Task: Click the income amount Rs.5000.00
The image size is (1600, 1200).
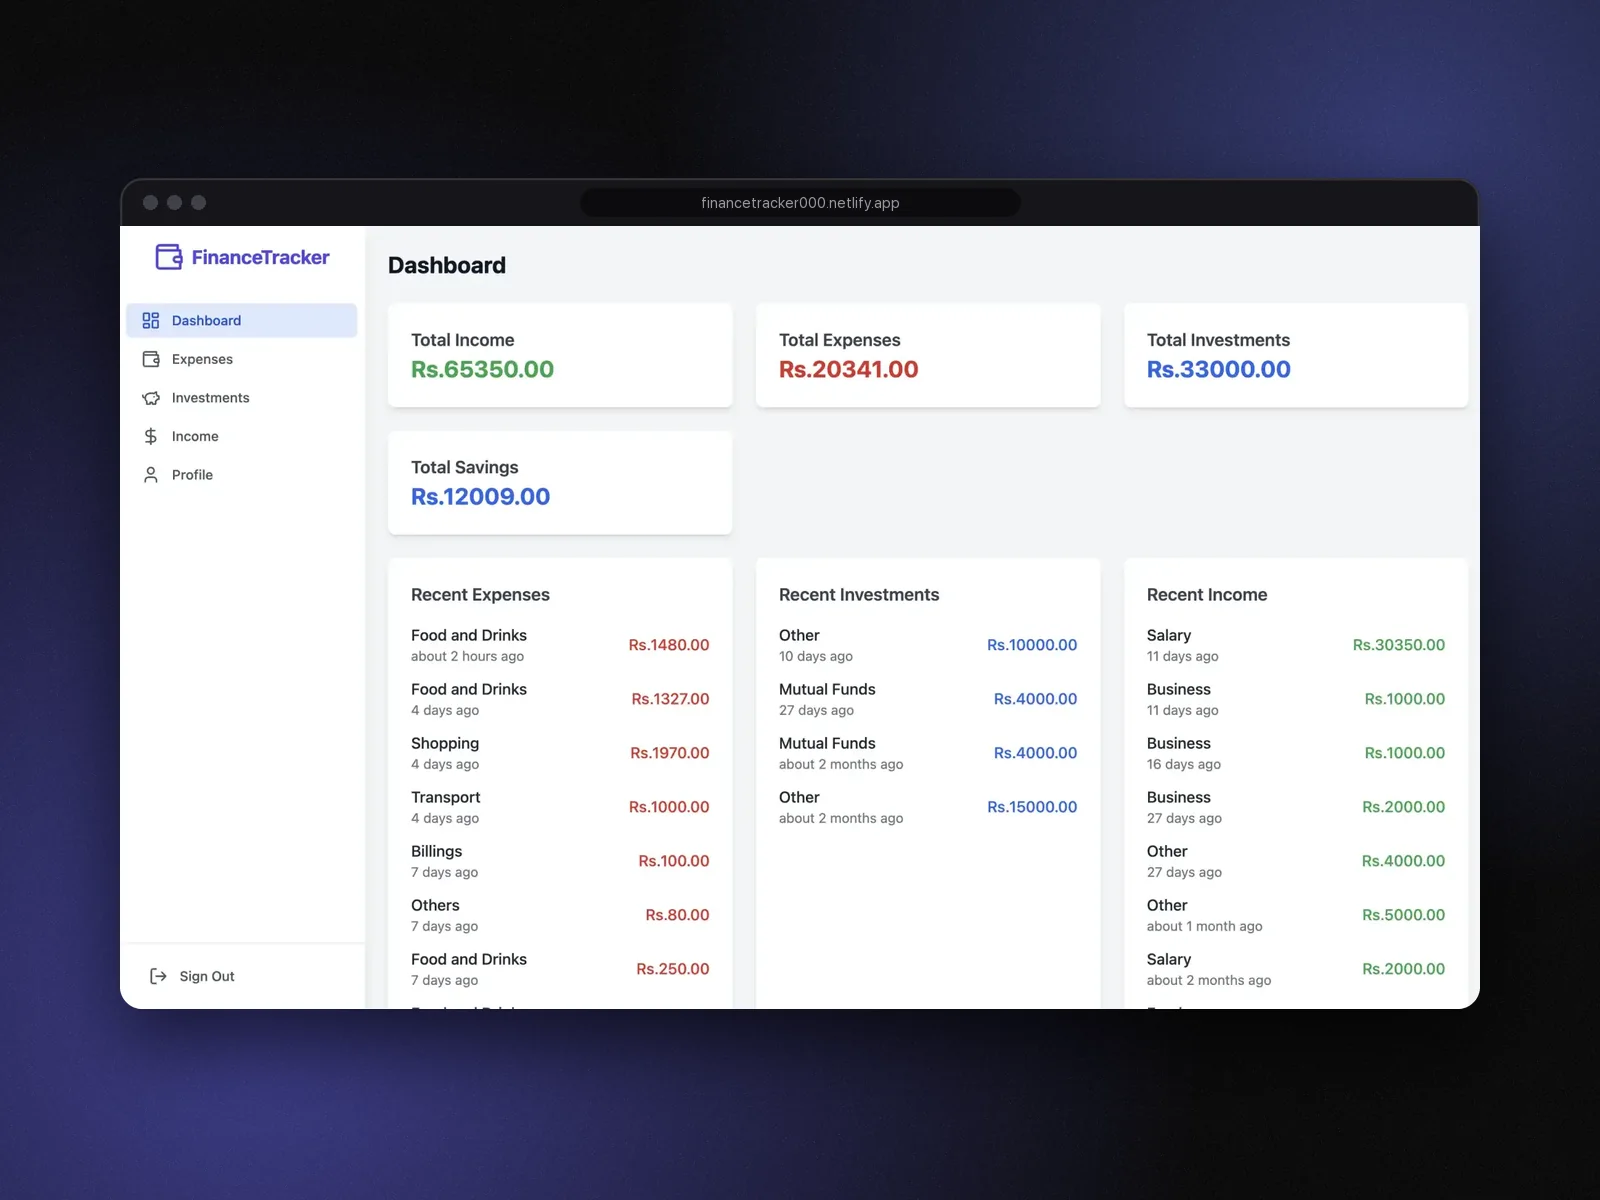Action: click(1403, 915)
